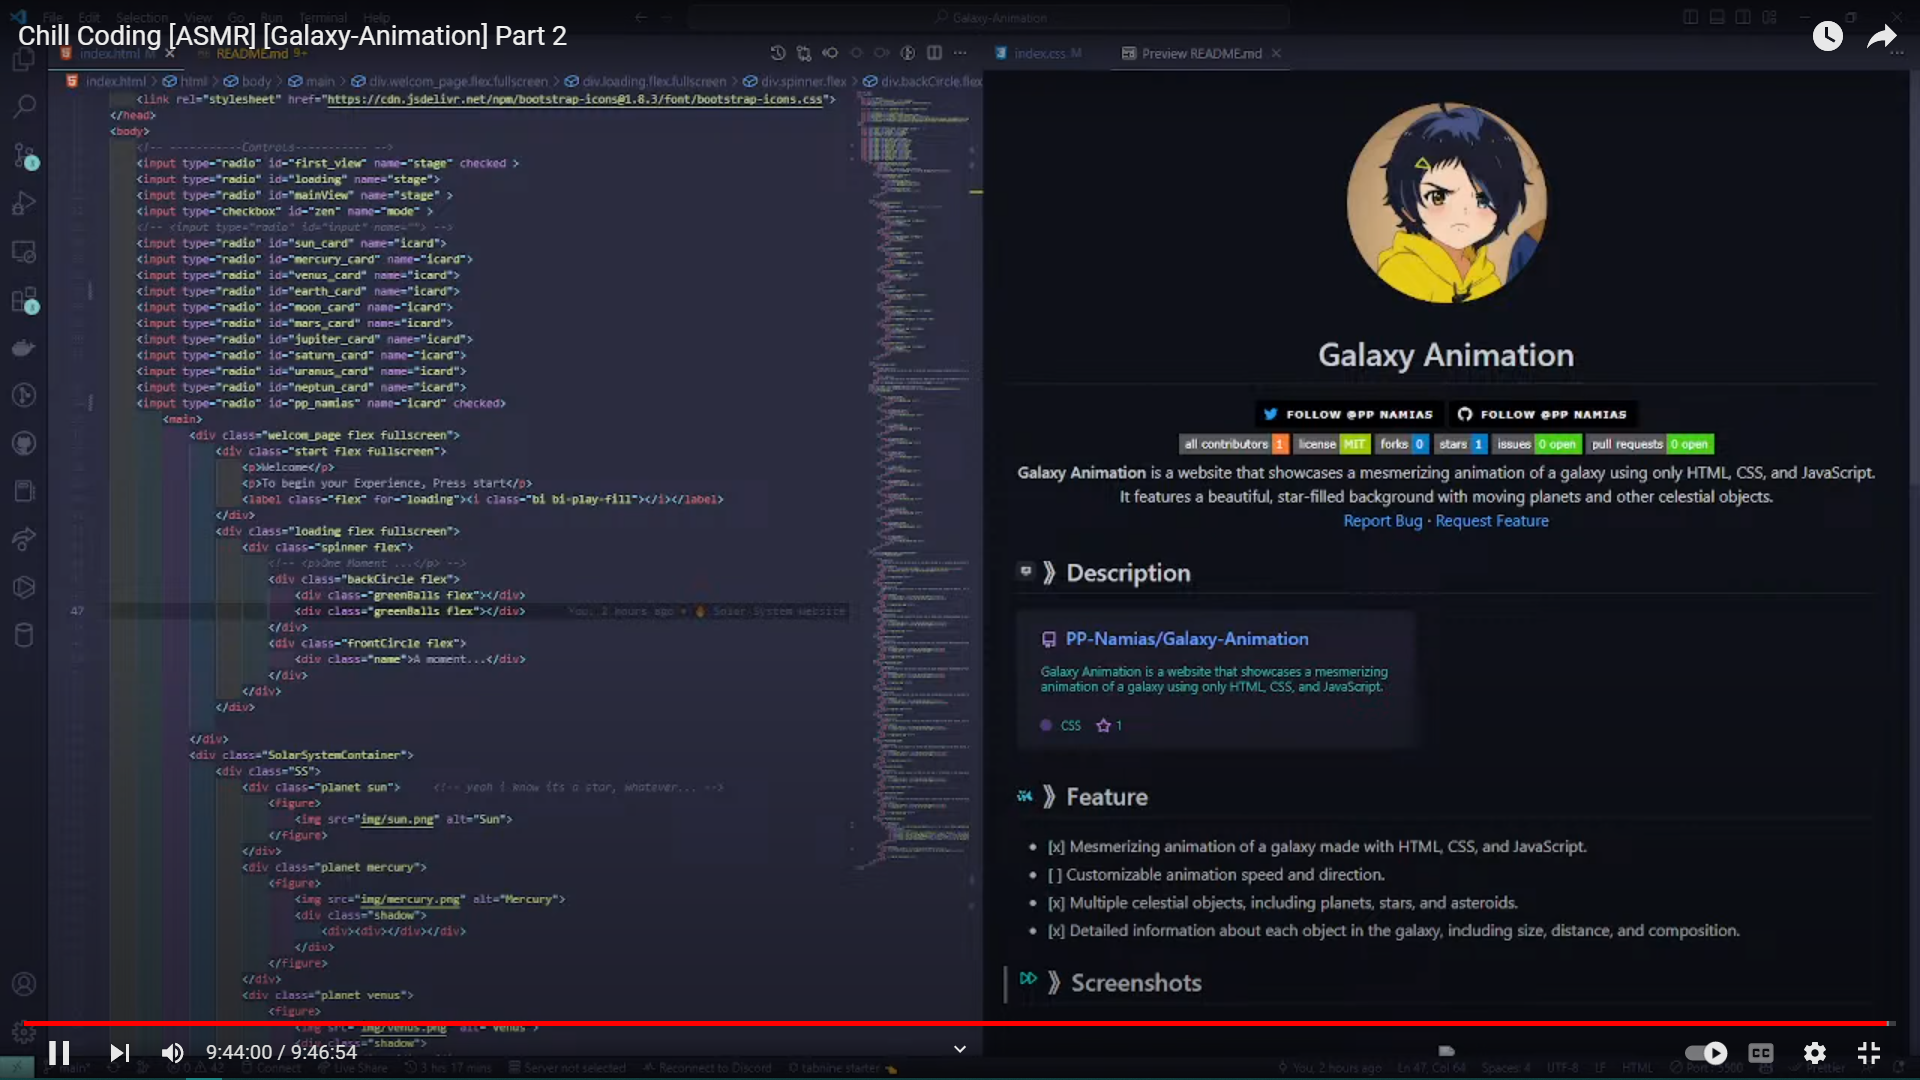Exit full screen mode
Screen dimensions: 1920x1080
click(1869, 1053)
